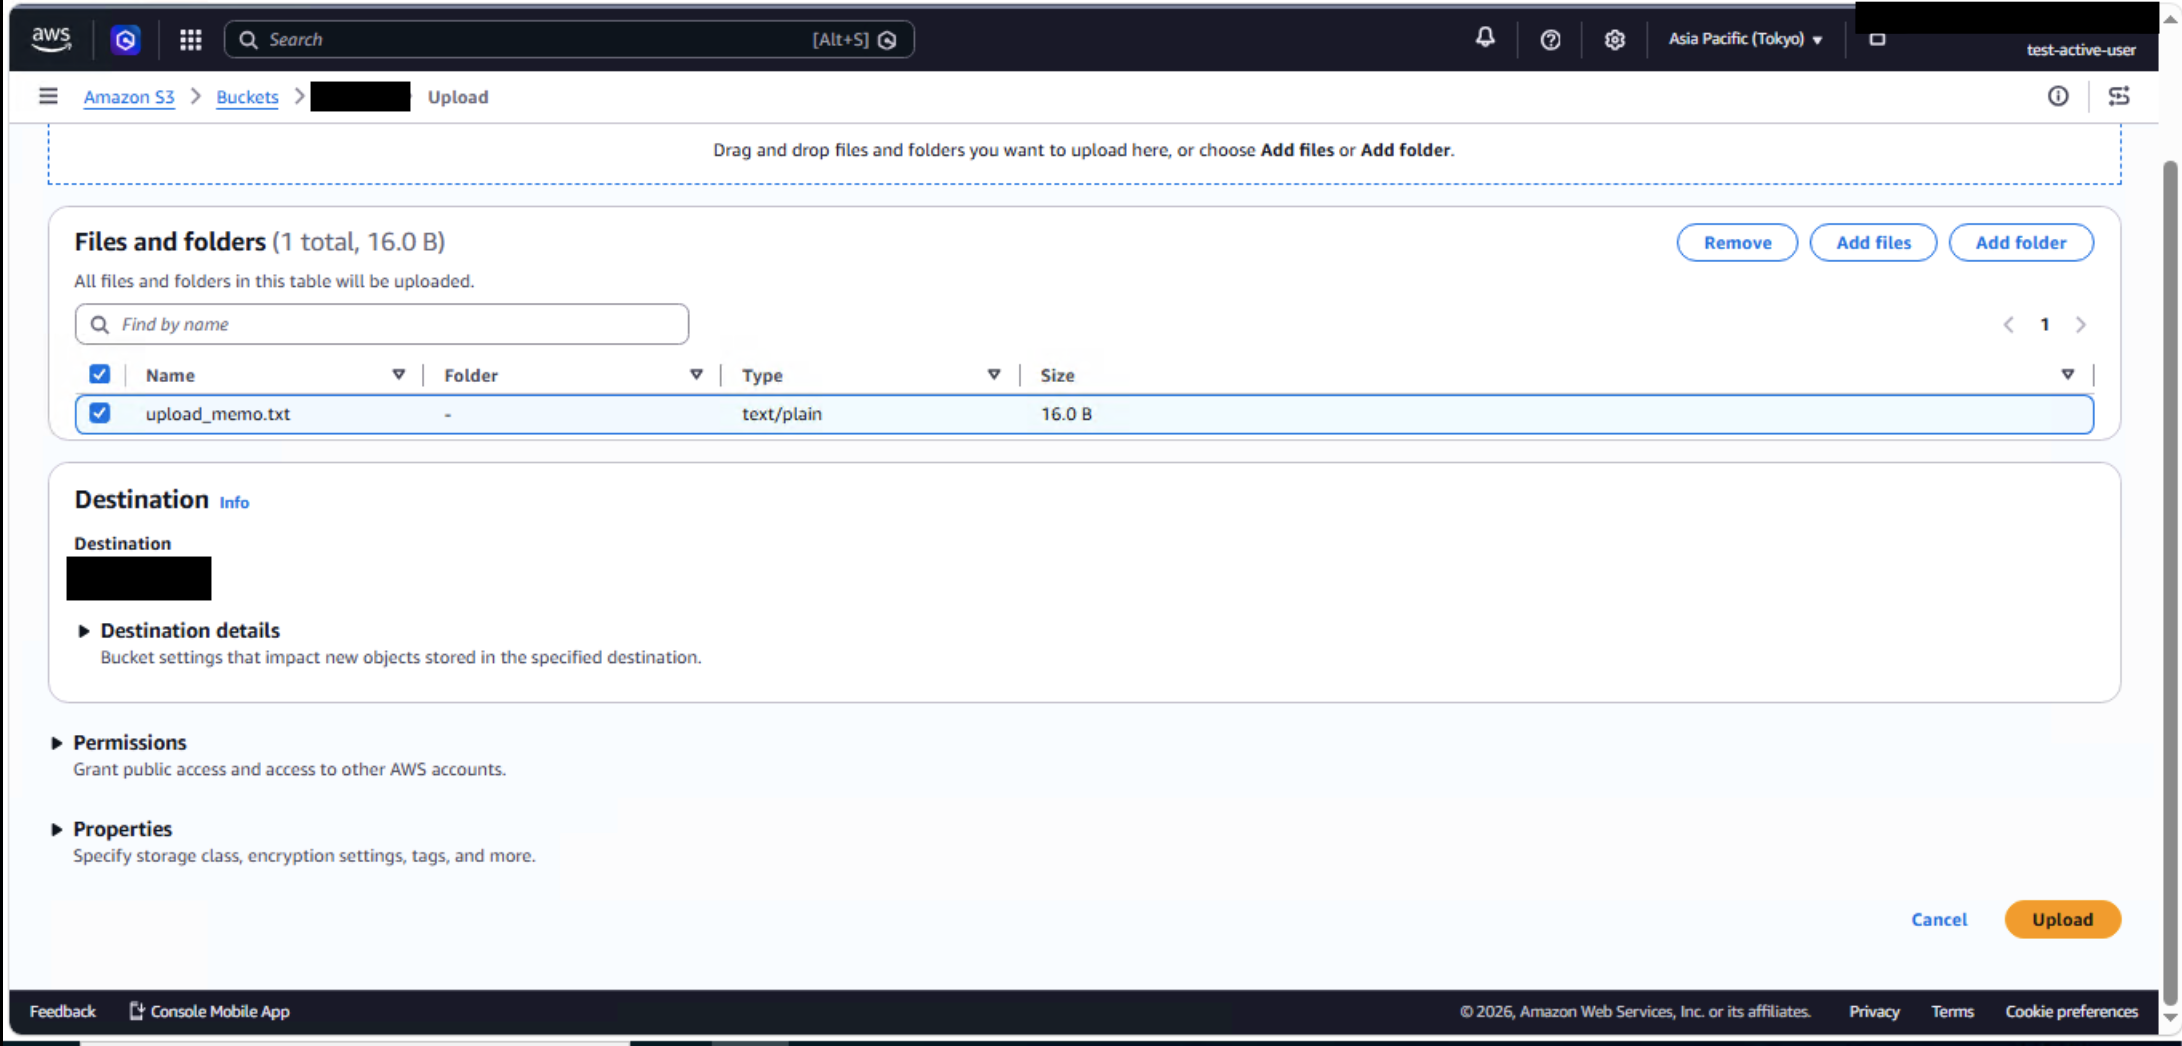The height and width of the screenshot is (1046, 2182).
Task: Open console settings gear
Action: click(1614, 40)
